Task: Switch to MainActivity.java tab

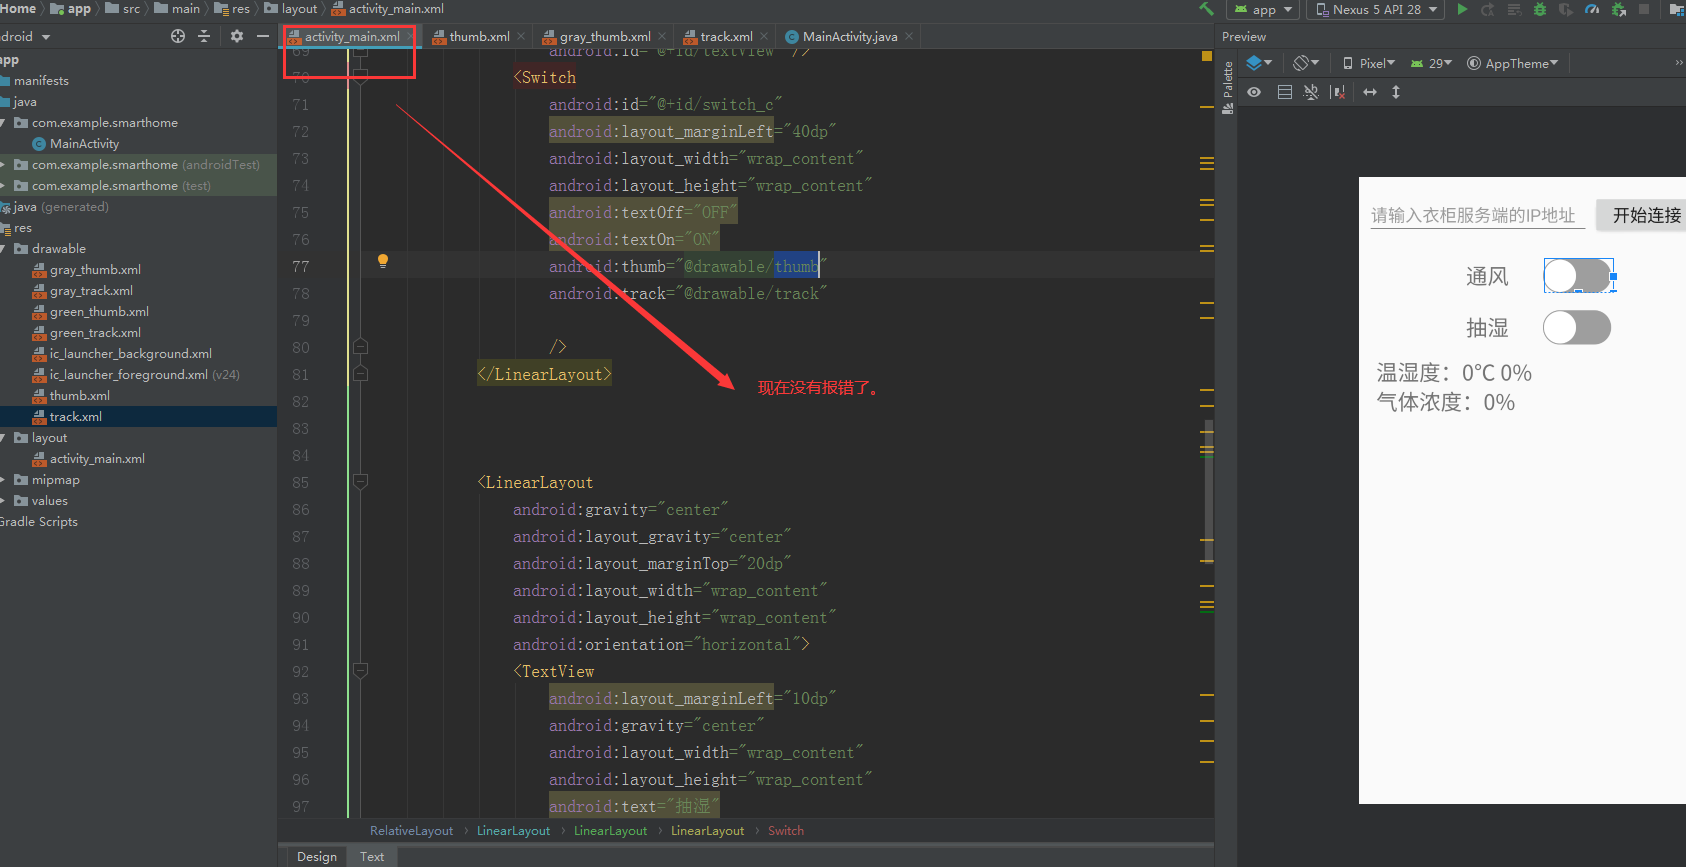Action: [850, 36]
